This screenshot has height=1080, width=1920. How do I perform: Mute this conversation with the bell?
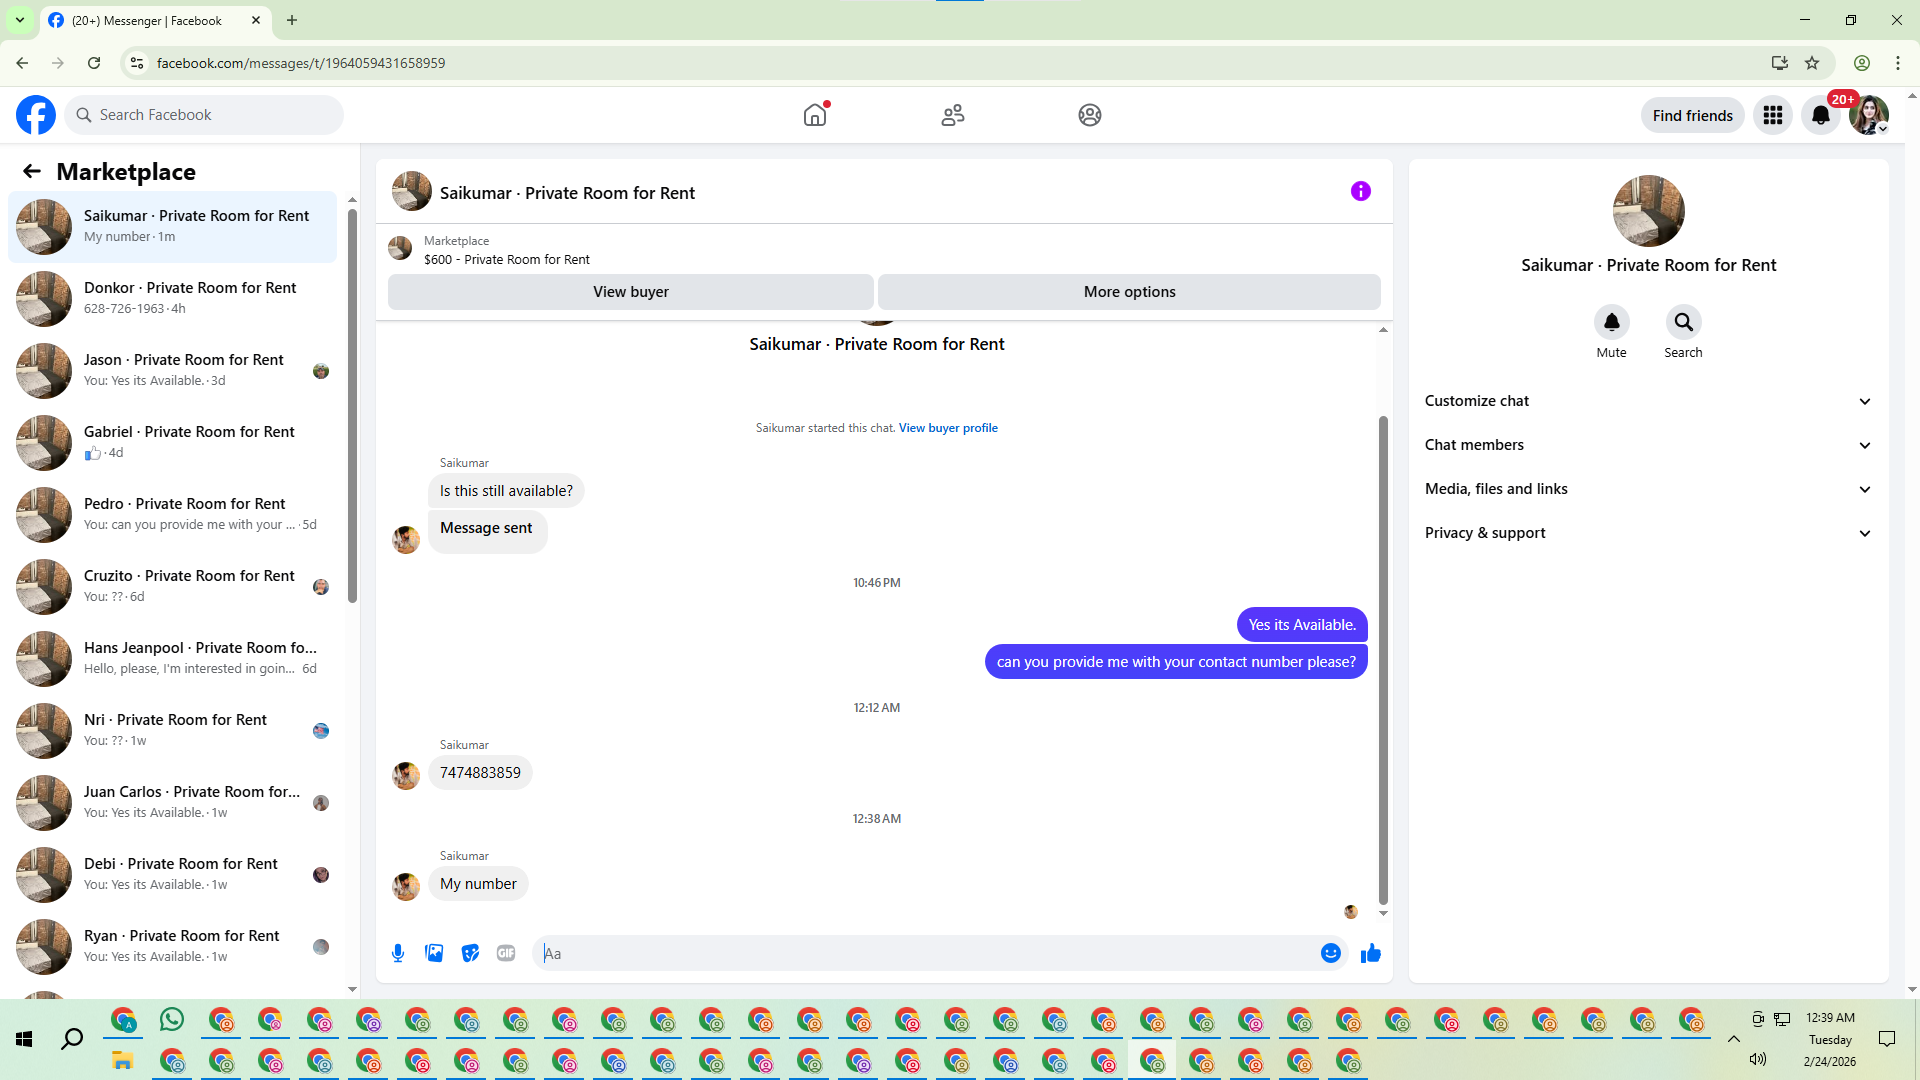coord(1611,322)
